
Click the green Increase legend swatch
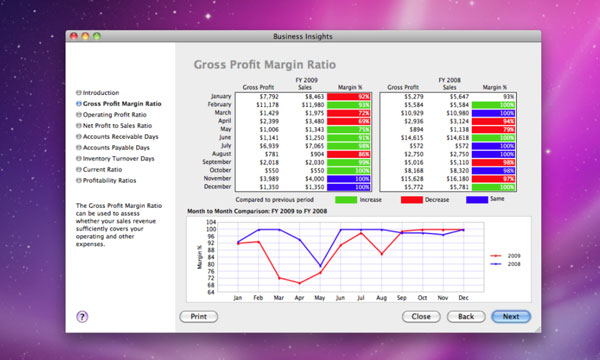tap(346, 200)
